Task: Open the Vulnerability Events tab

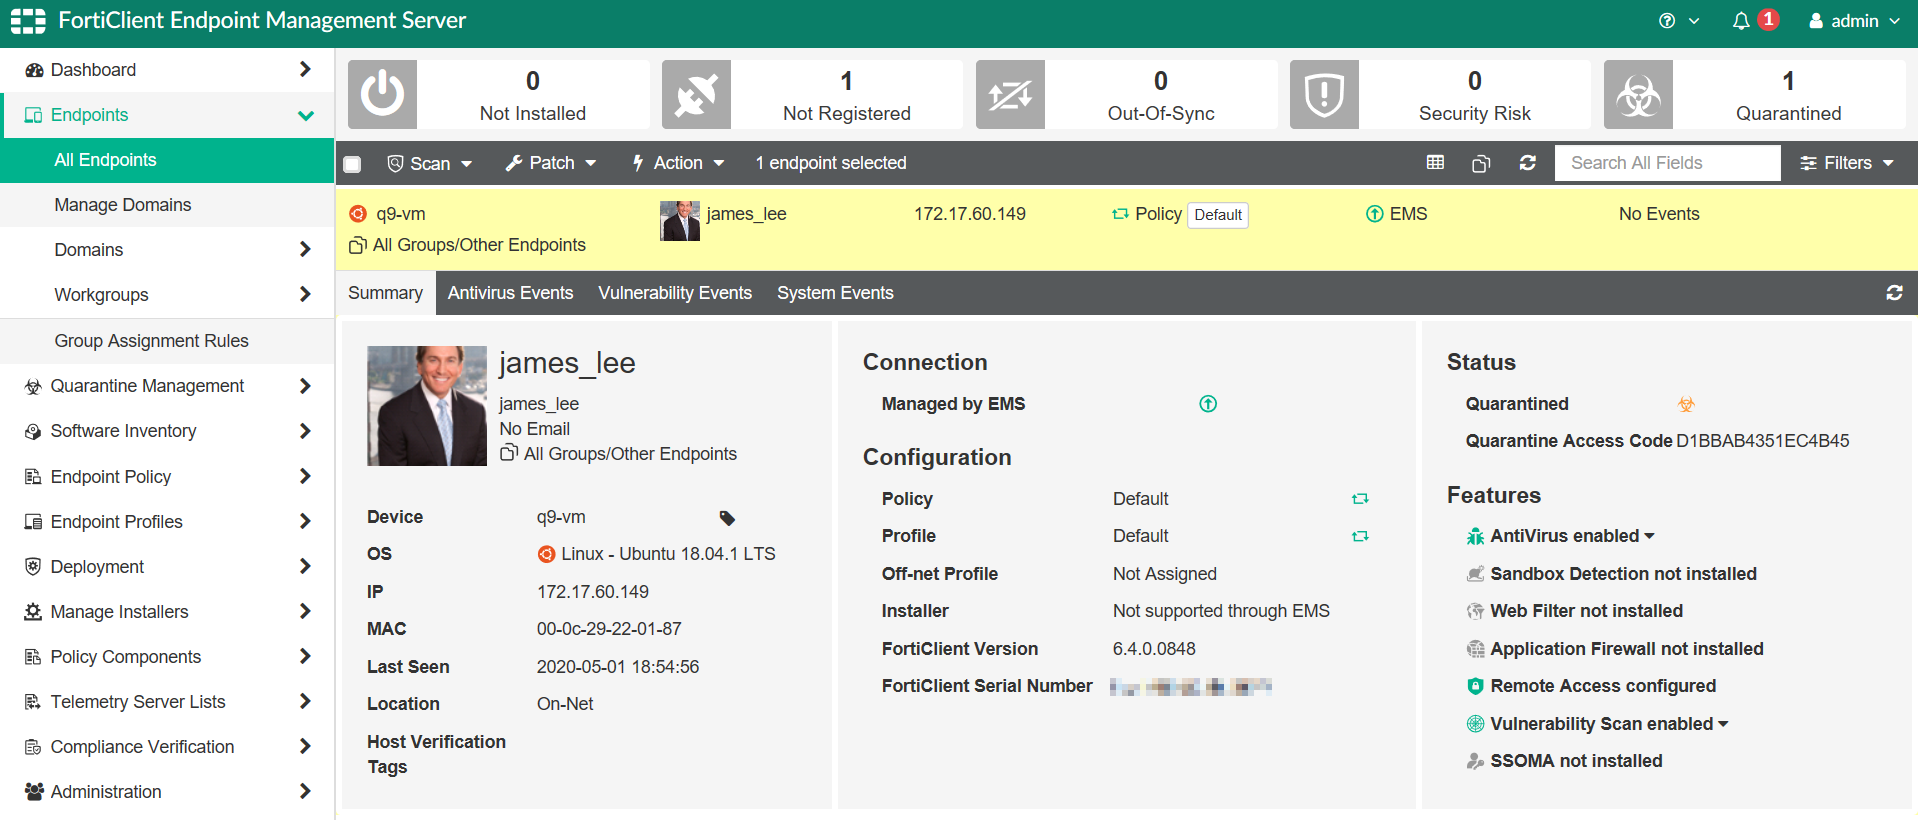Action: 675,293
